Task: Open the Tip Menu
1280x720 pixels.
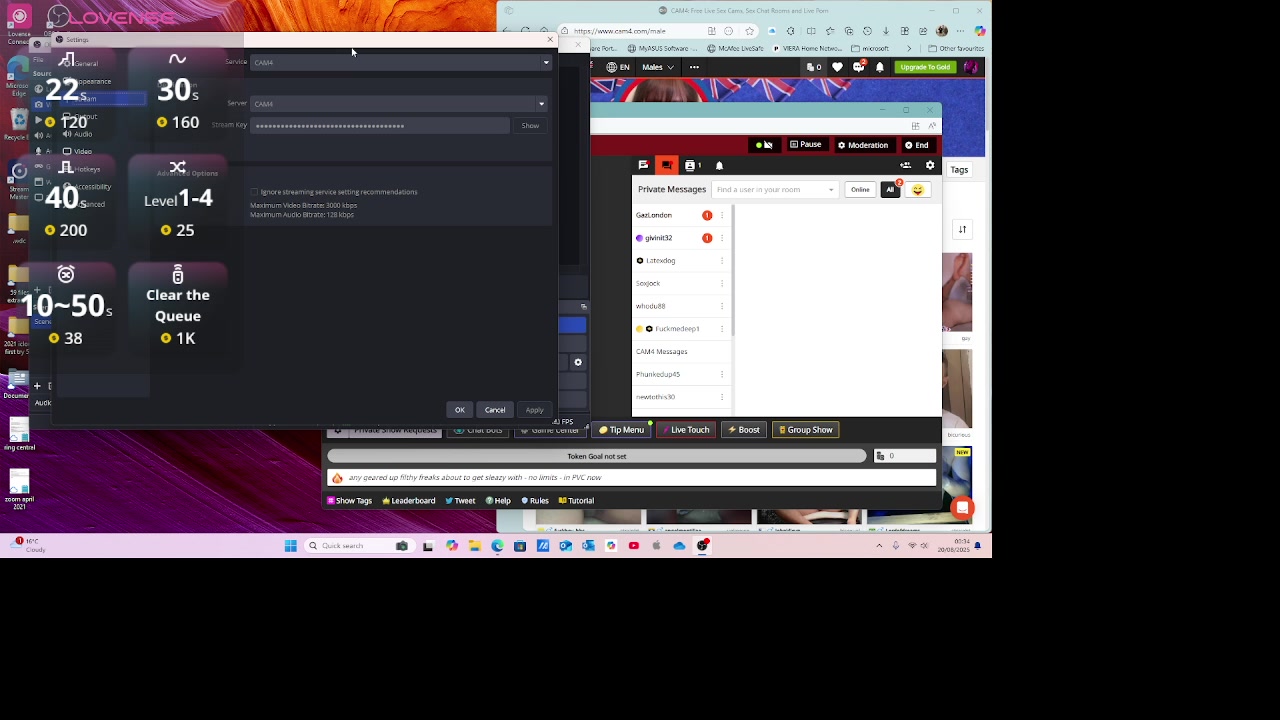Action: (621, 430)
